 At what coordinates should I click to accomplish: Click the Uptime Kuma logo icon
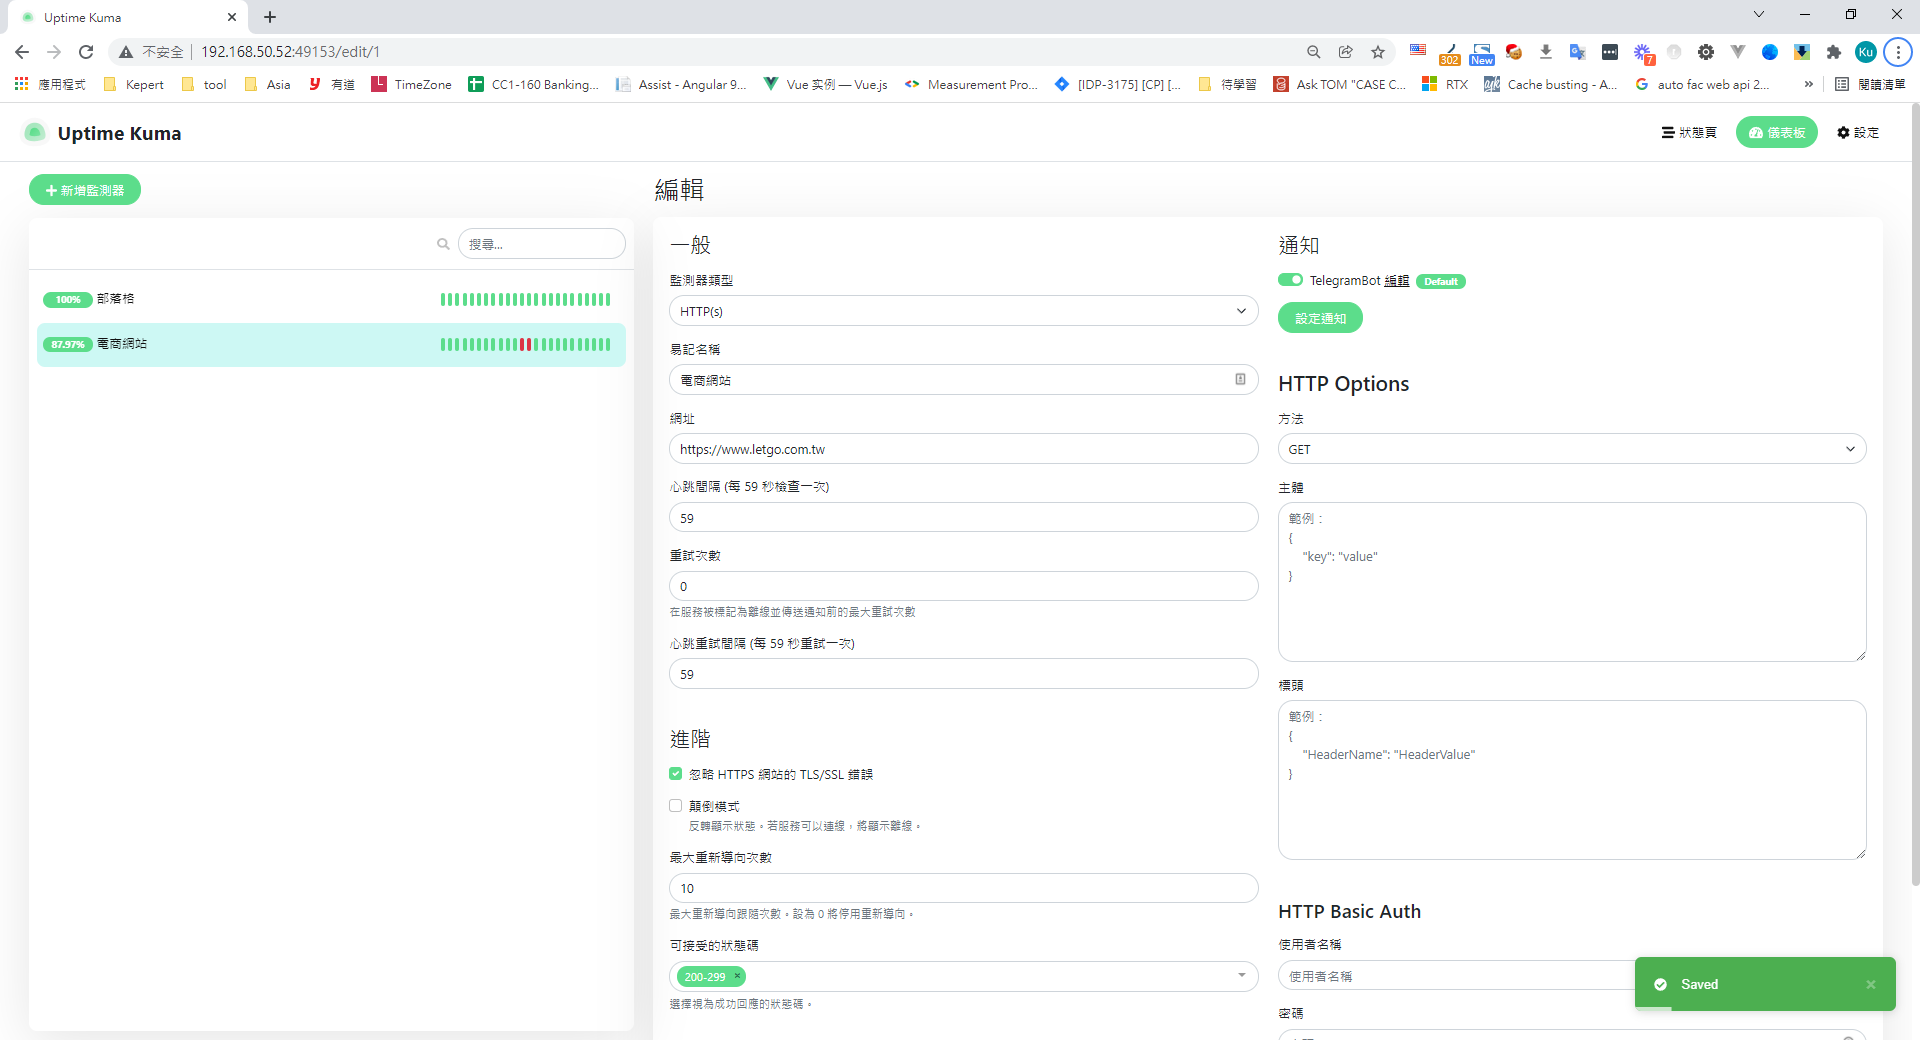click(35, 133)
